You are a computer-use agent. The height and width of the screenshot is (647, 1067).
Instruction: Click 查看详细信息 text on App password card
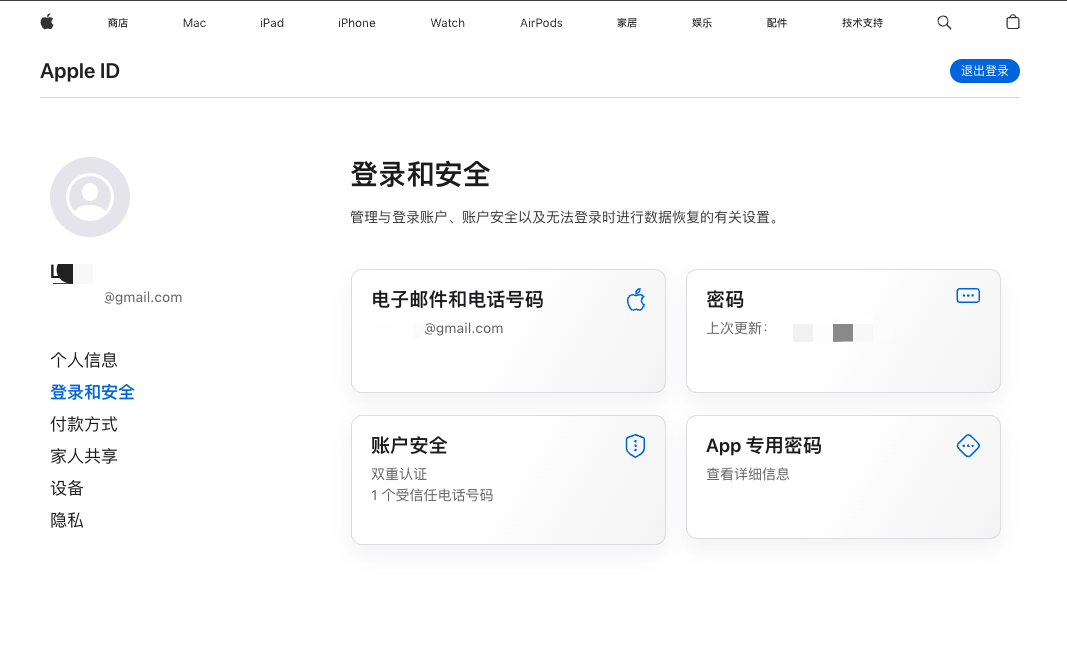pos(748,474)
